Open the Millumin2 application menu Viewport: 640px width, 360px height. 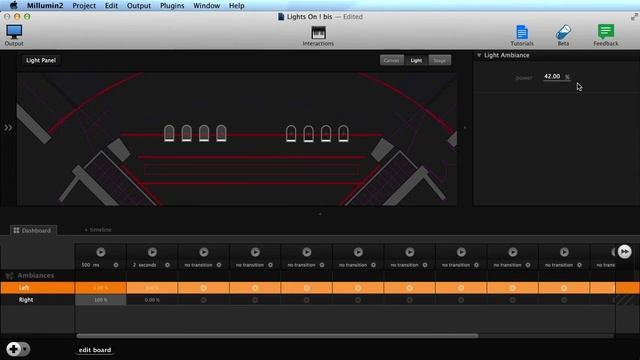coord(45,5)
